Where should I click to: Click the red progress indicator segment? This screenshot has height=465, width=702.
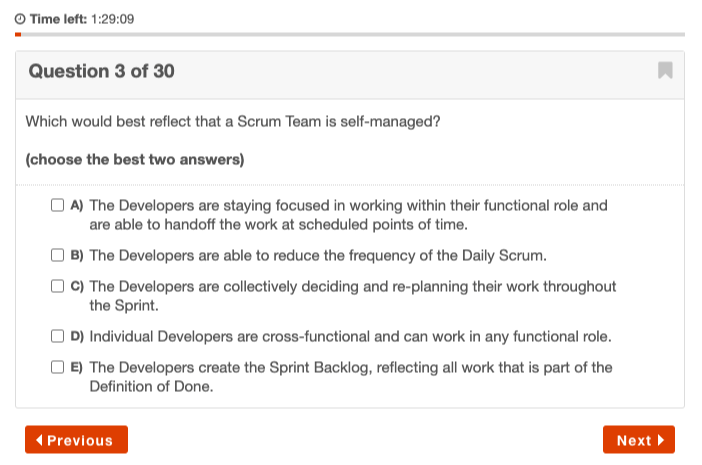click(18, 34)
